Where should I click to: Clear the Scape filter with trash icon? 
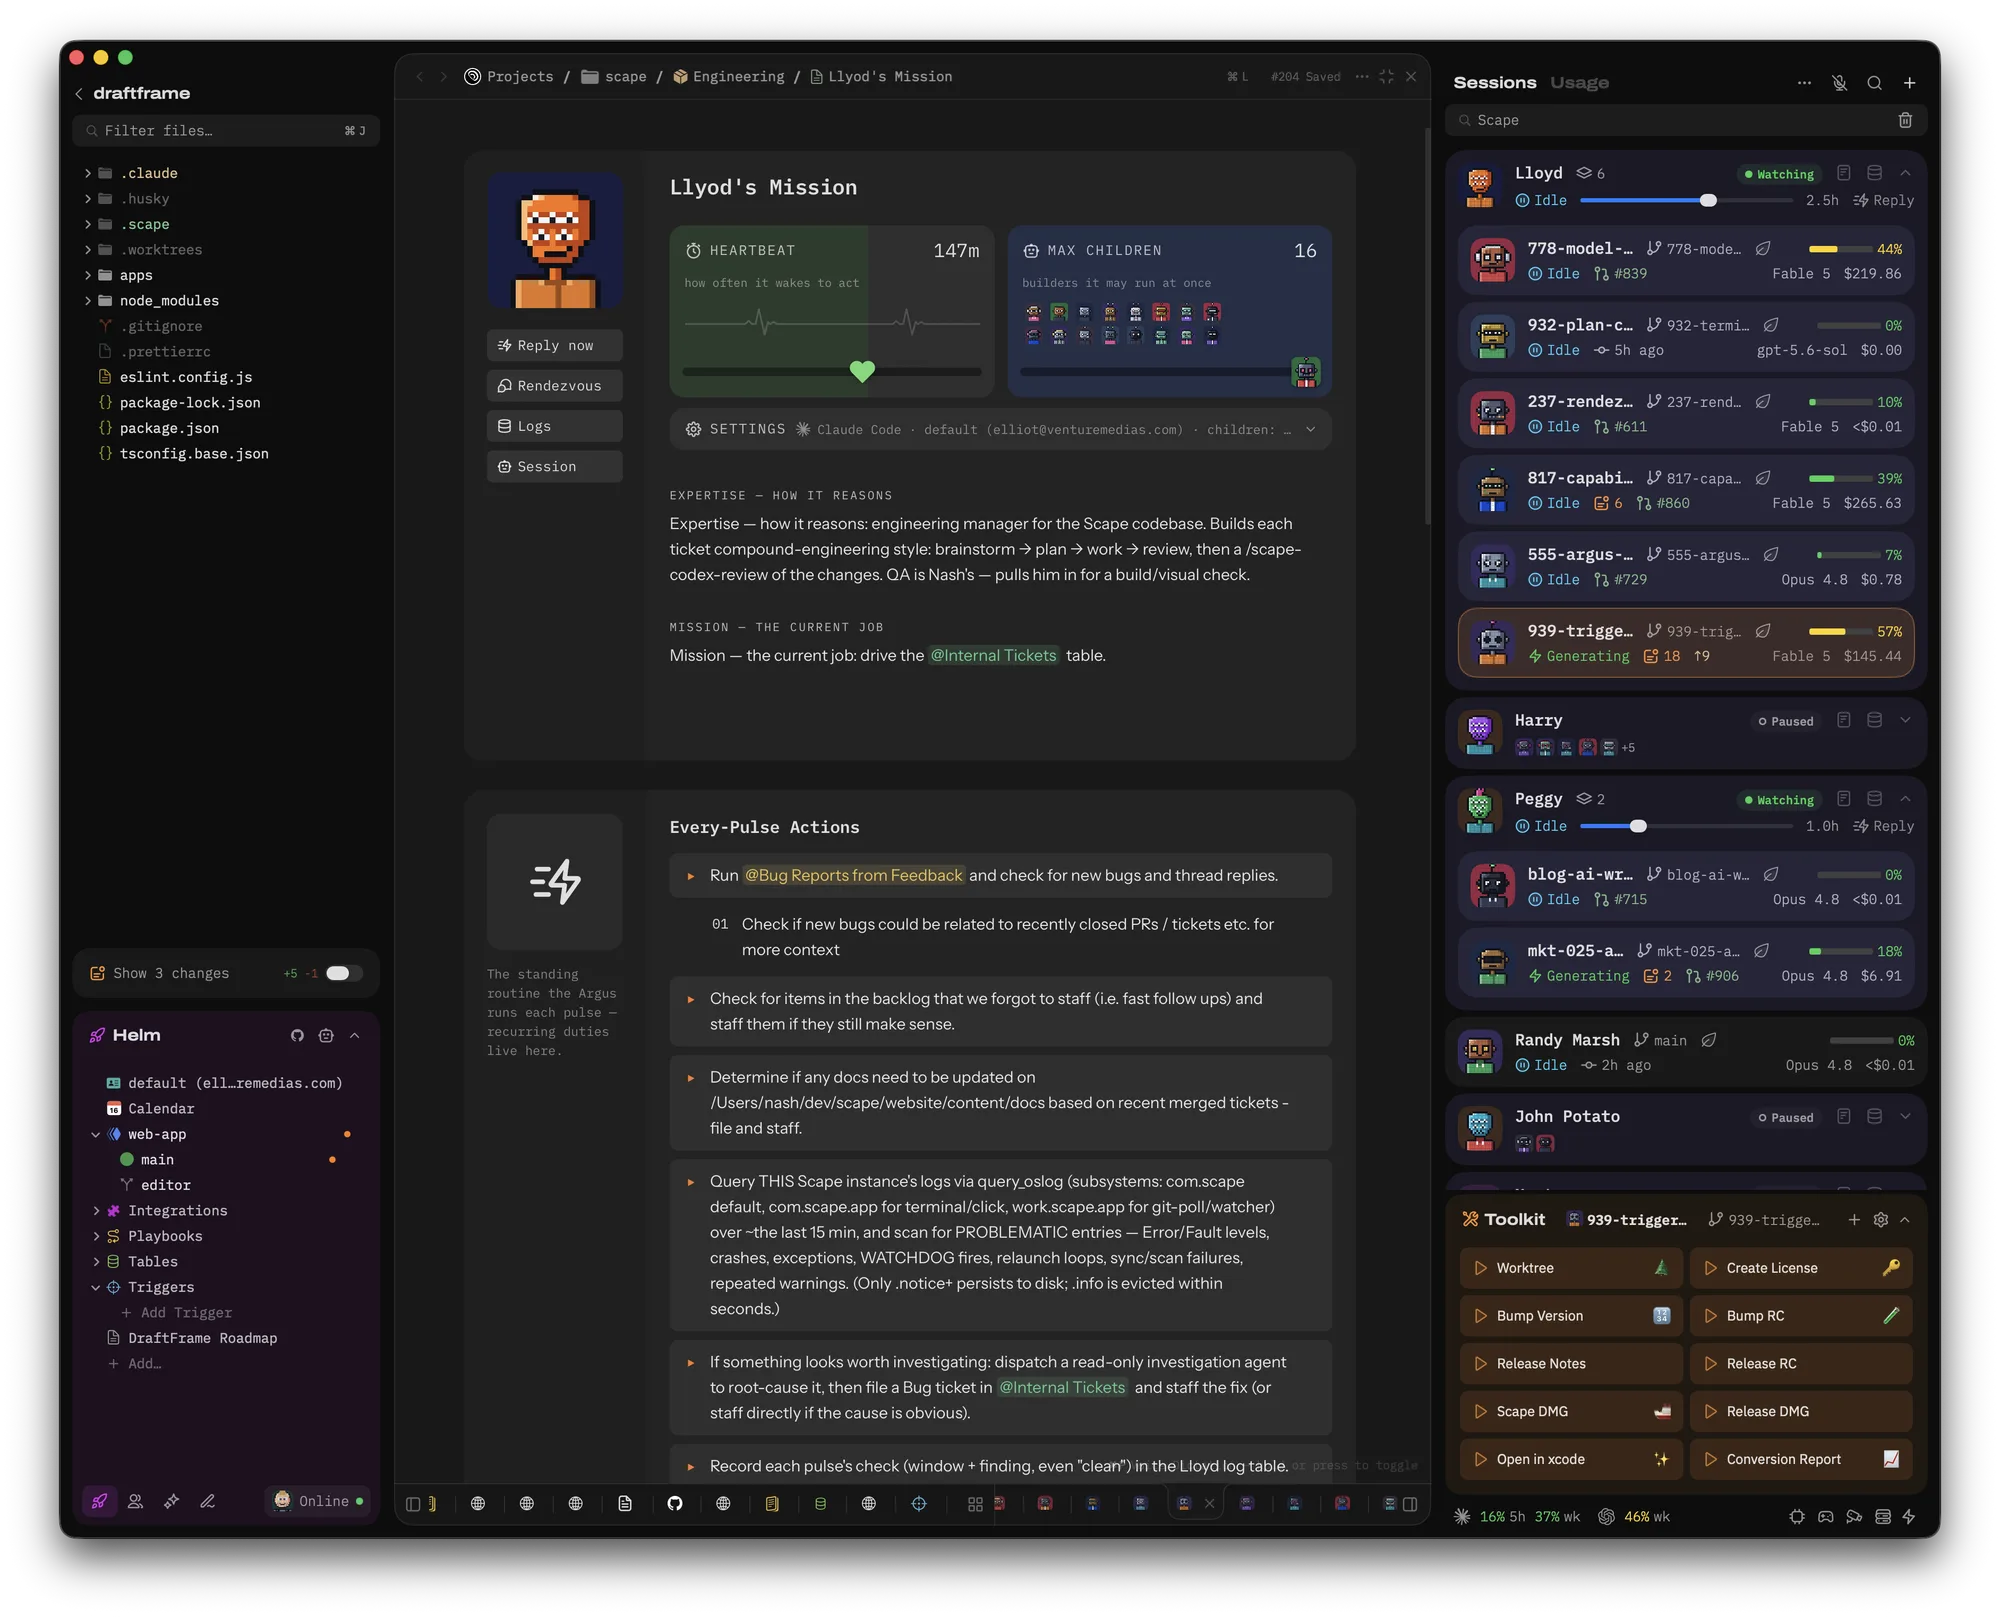click(x=1905, y=120)
